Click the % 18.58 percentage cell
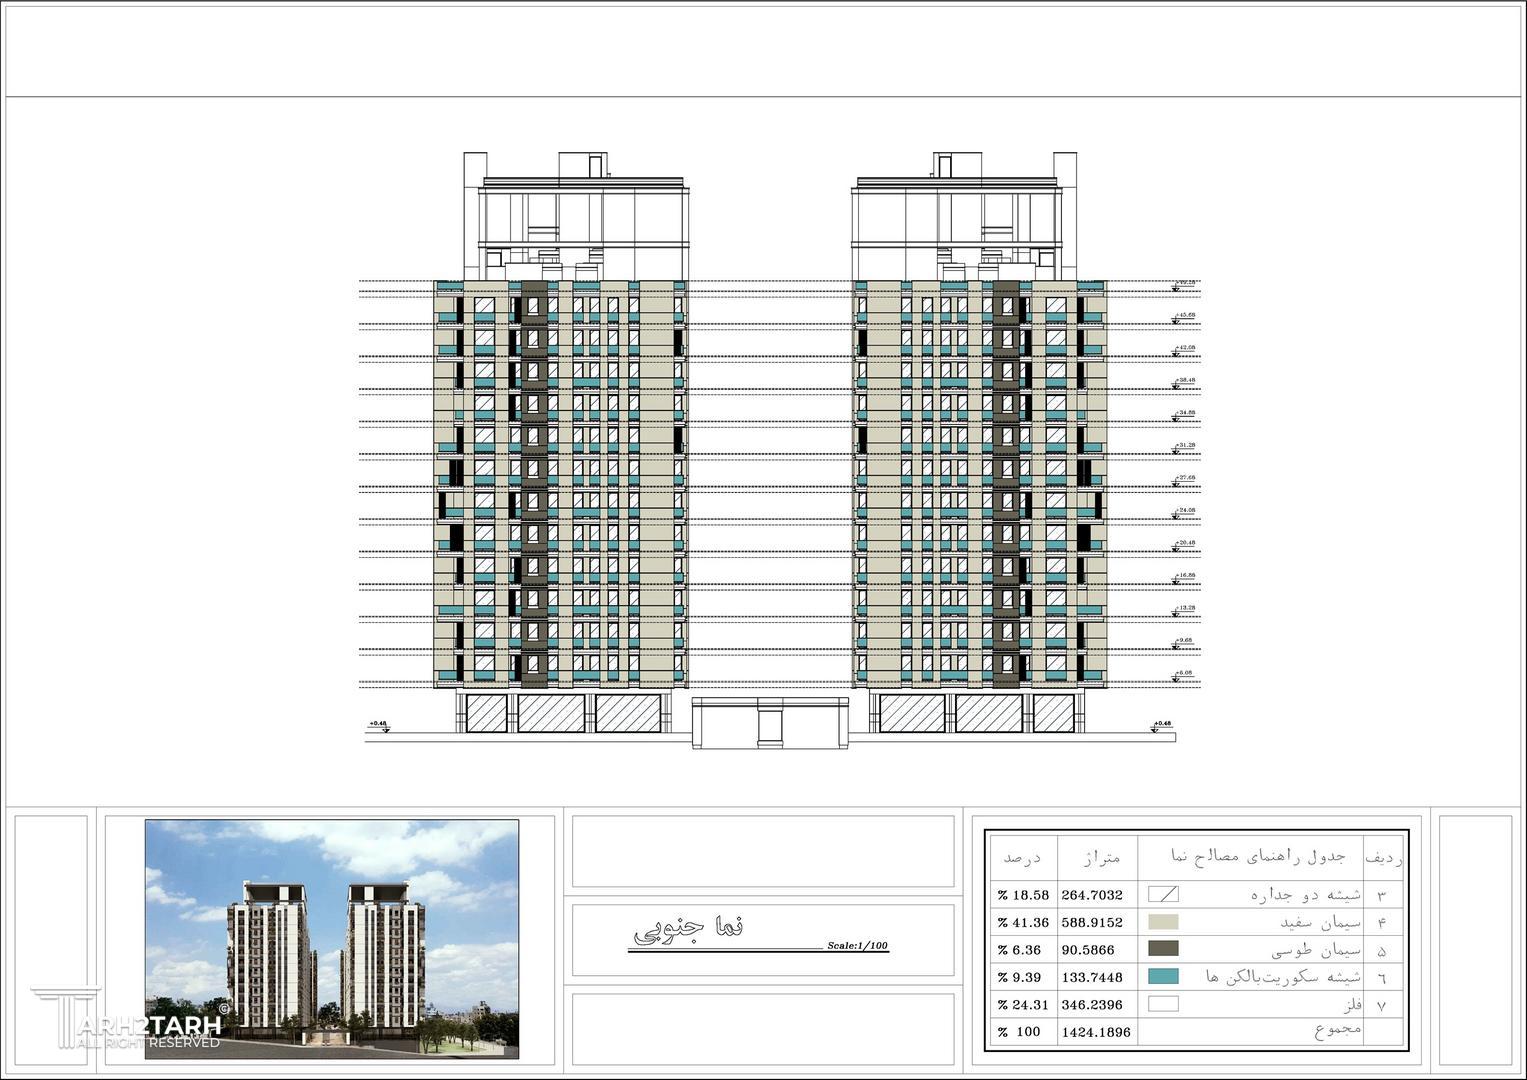The image size is (1527, 1080). coord(1022,896)
